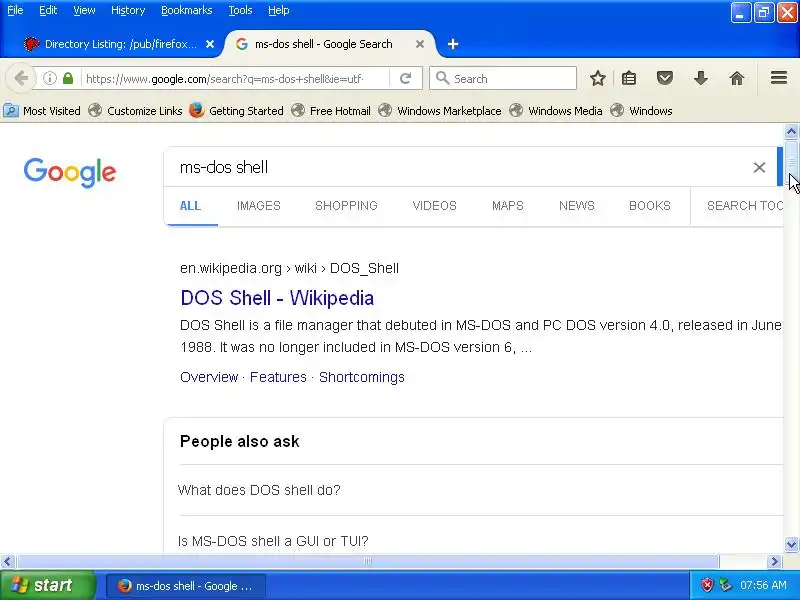Open Search Tools options
Image resolution: width=800 pixels, height=600 pixels.
coord(745,206)
